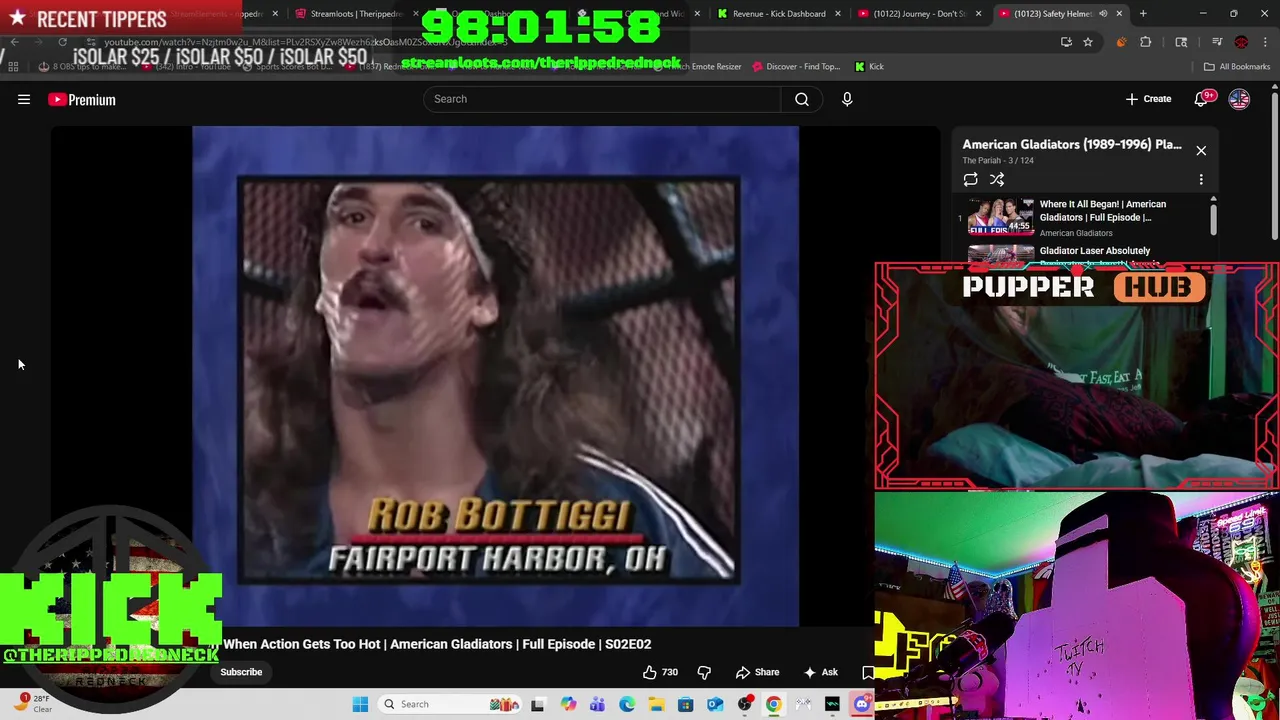Viewport: 1280px width, 720px height.
Task: Open OBS Studio on the taskbar
Action: (745, 704)
